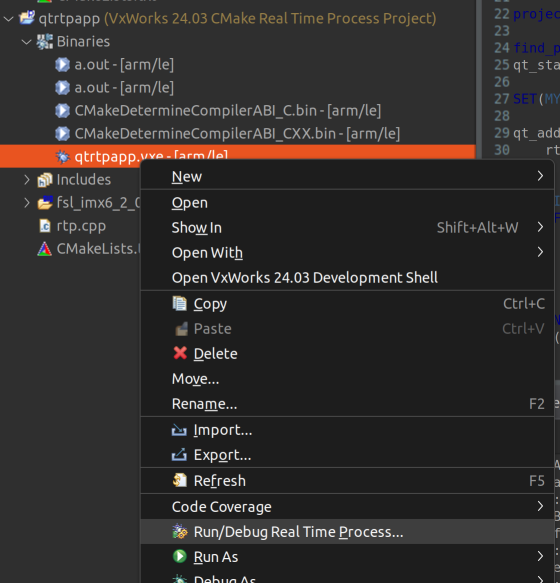The image size is (560, 583).
Task: Click the Code Coverage submenu arrow
Action: (x=540, y=506)
